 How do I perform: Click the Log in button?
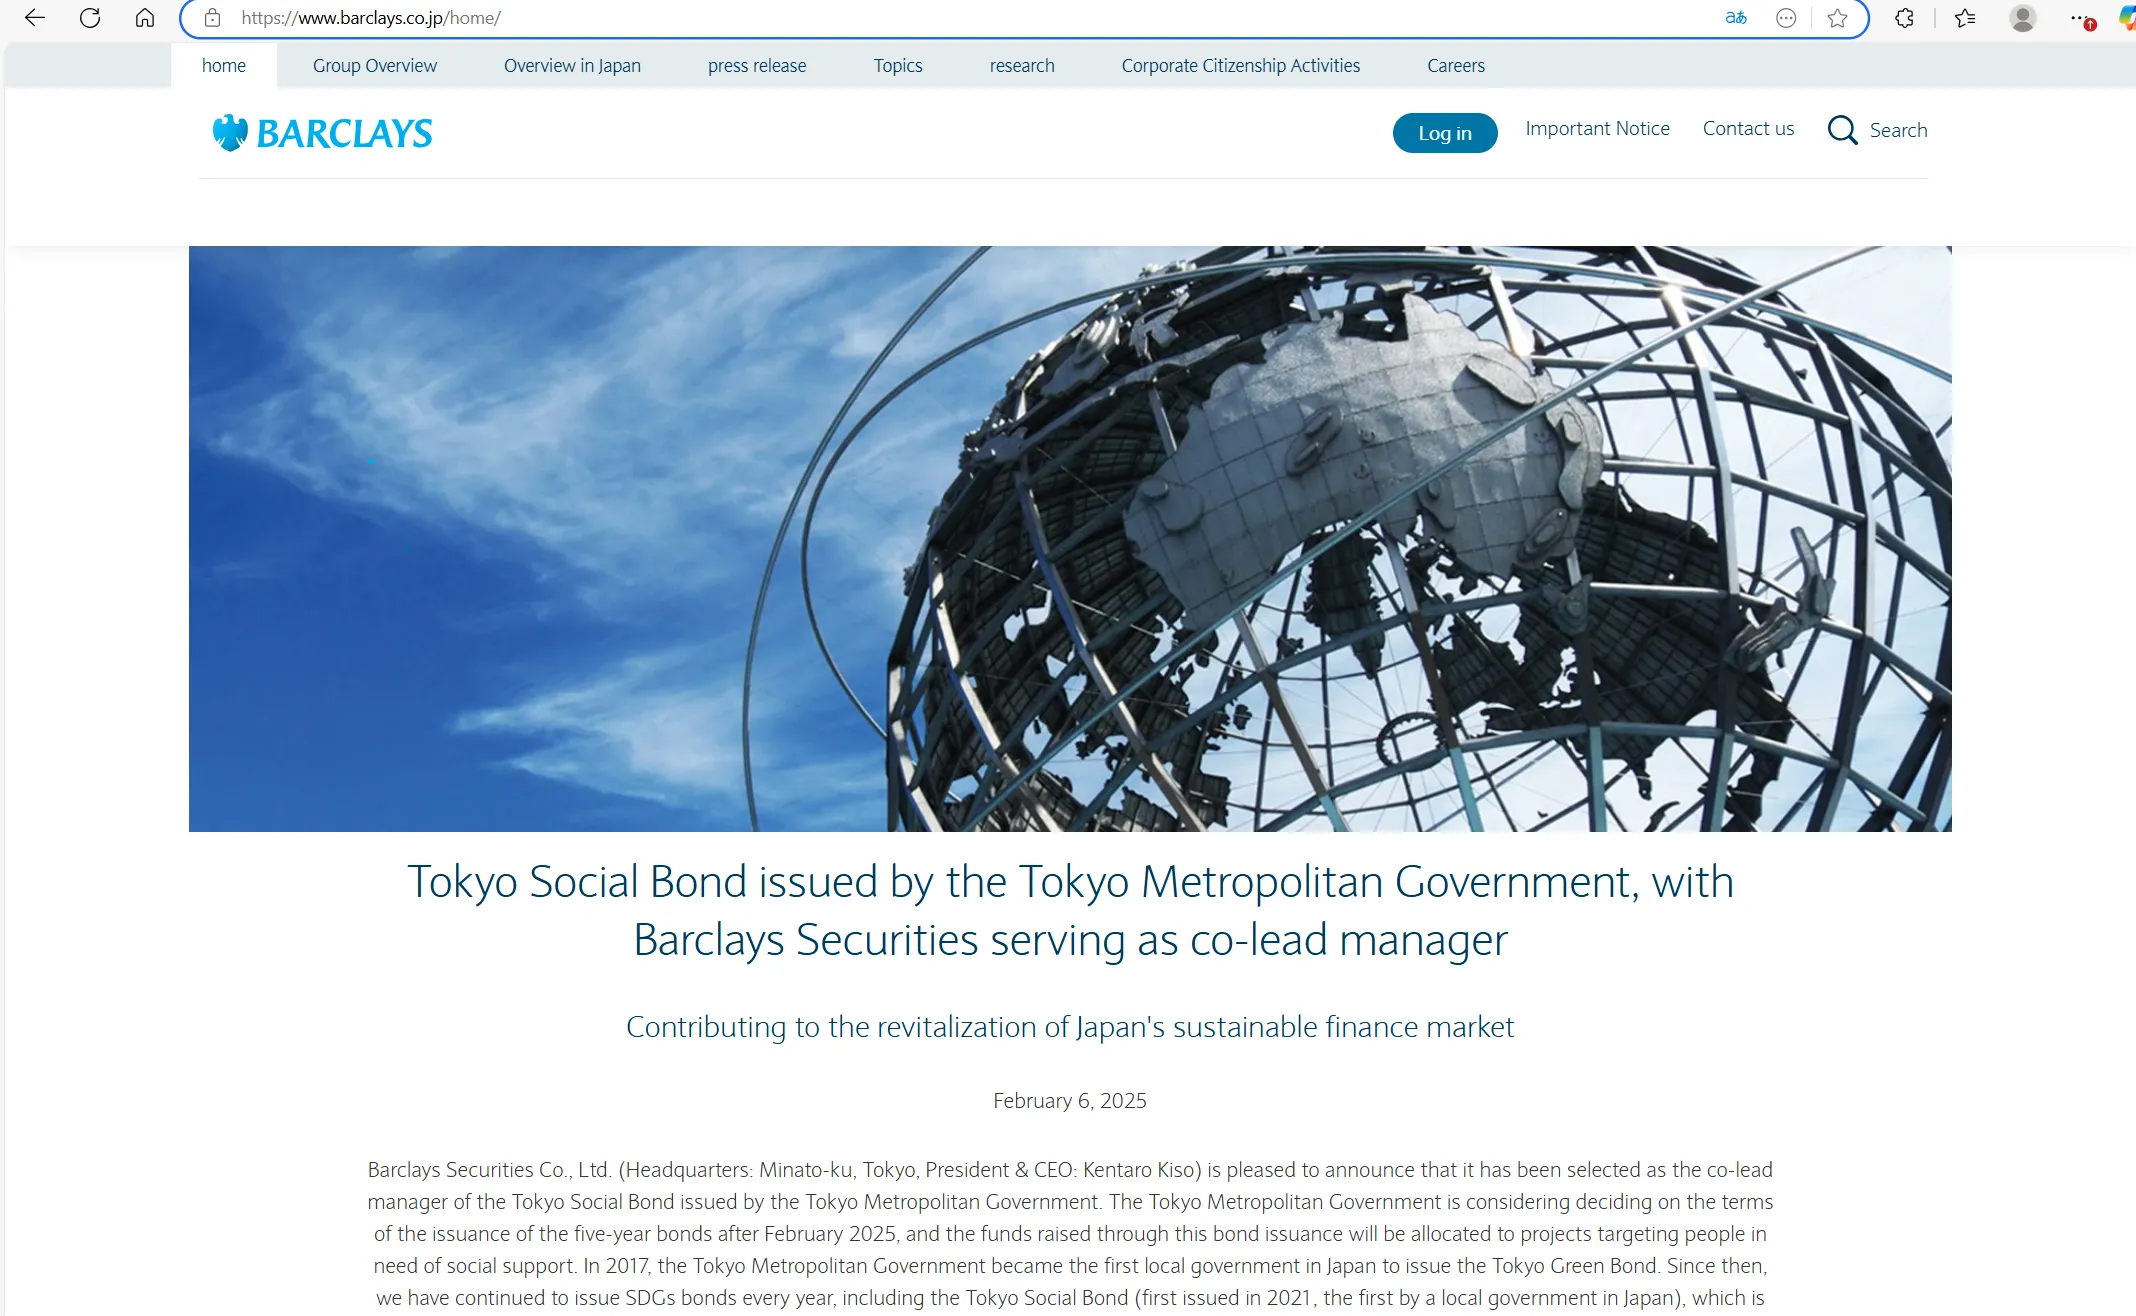pyautogui.click(x=1445, y=133)
